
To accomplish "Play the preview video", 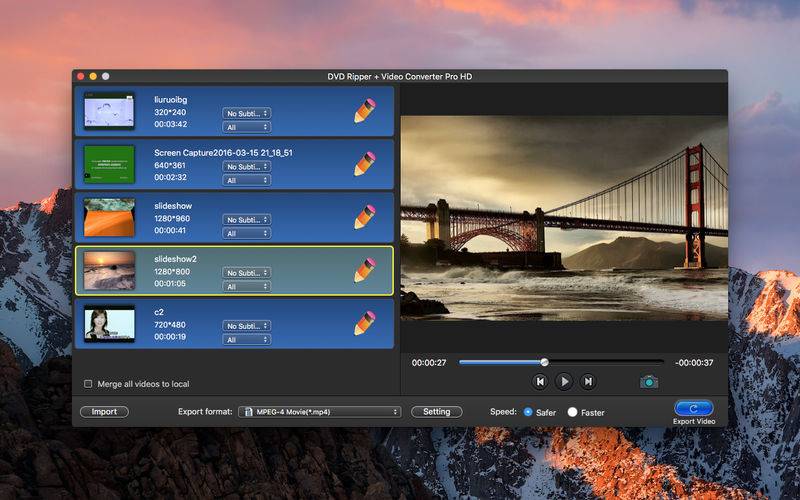I will (564, 382).
